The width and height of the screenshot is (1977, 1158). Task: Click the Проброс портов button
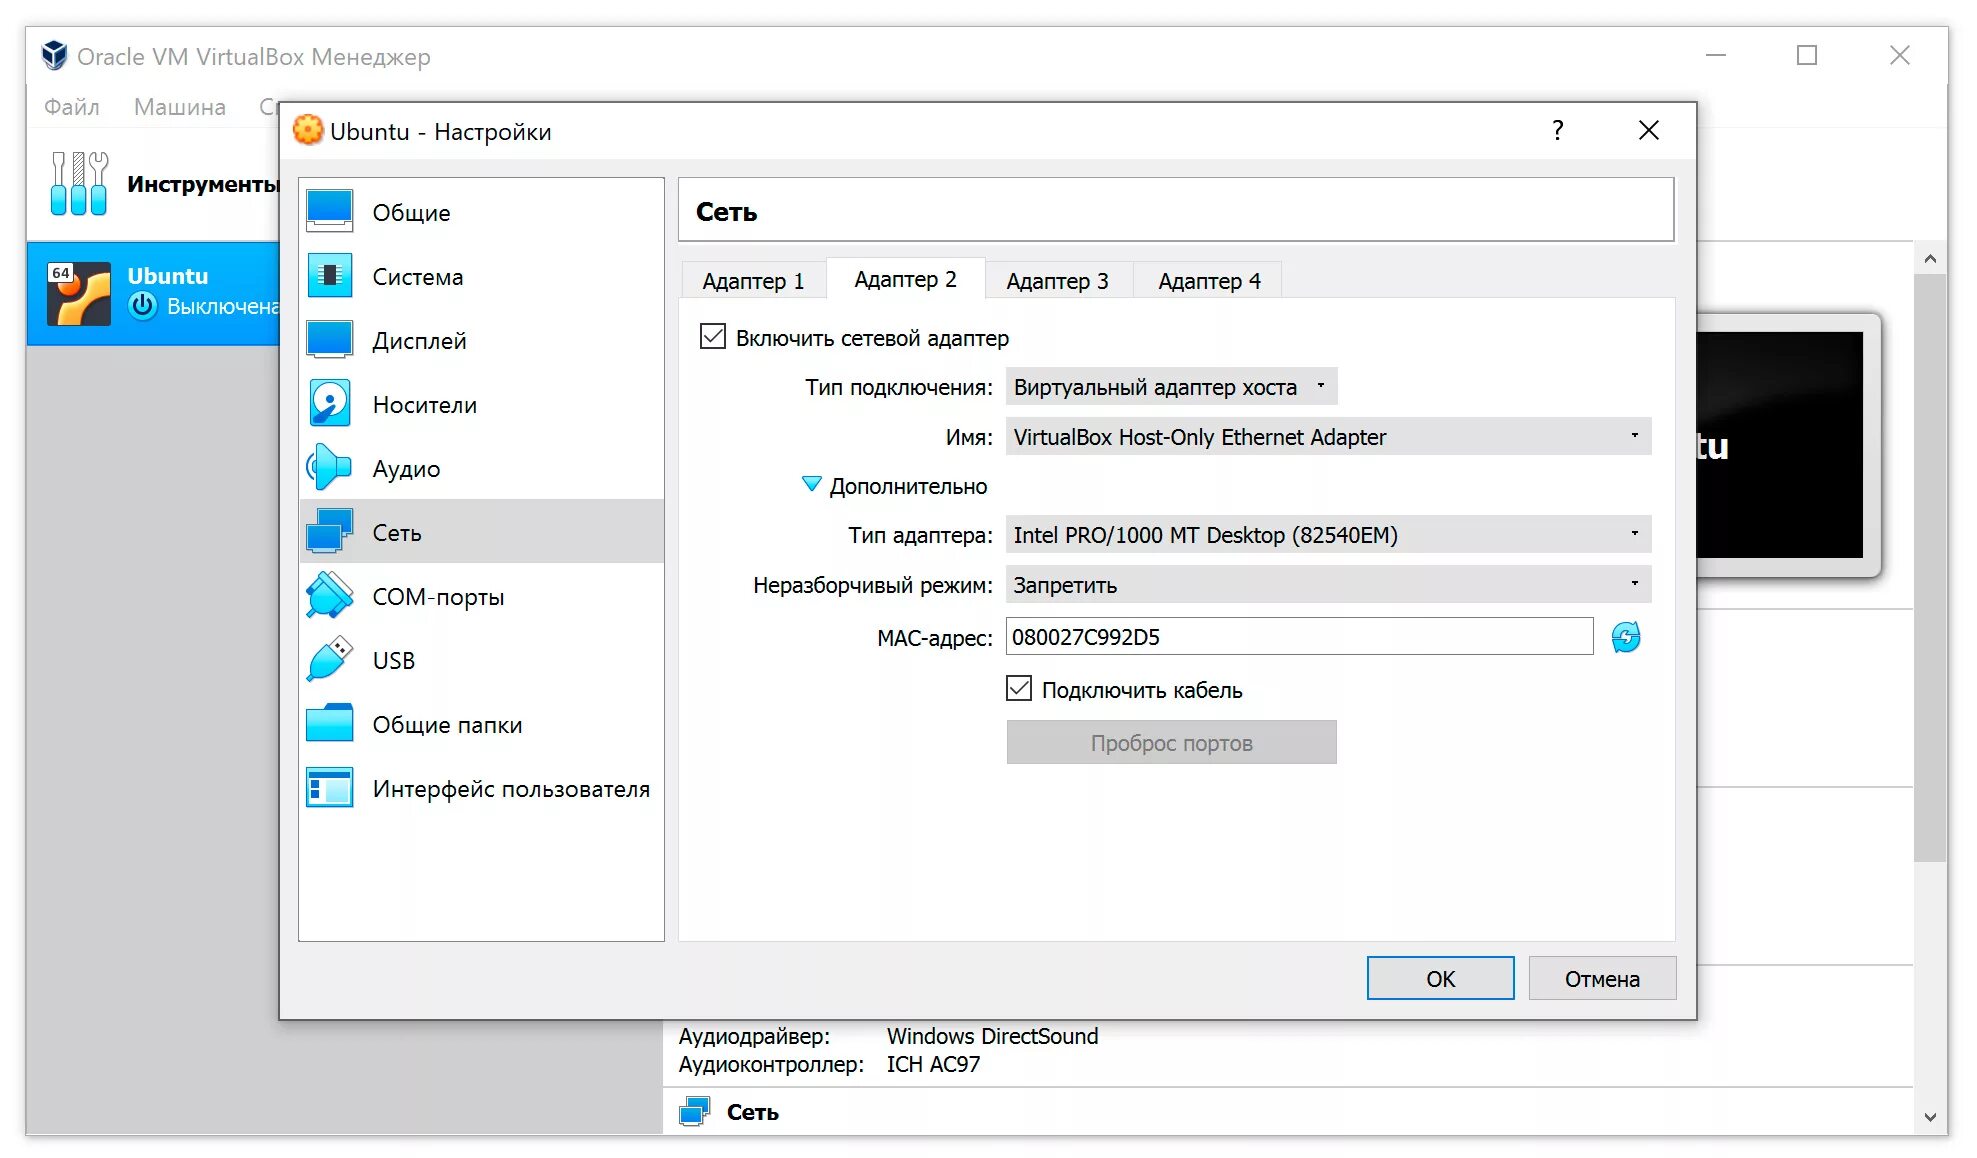(x=1171, y=742)
